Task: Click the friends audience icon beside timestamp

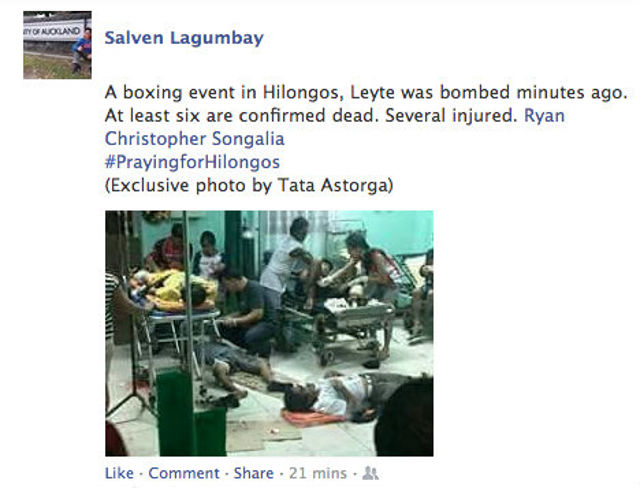Action: tap(370, 473)
